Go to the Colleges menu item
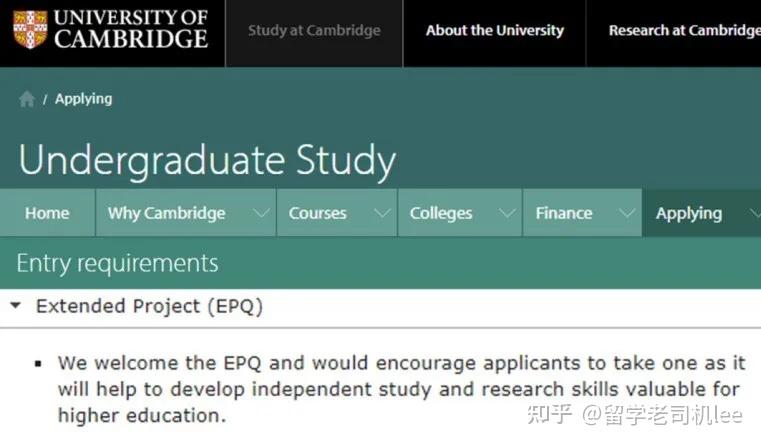The width and height of the screenshot is (761, 446). [x=441, y=213]
